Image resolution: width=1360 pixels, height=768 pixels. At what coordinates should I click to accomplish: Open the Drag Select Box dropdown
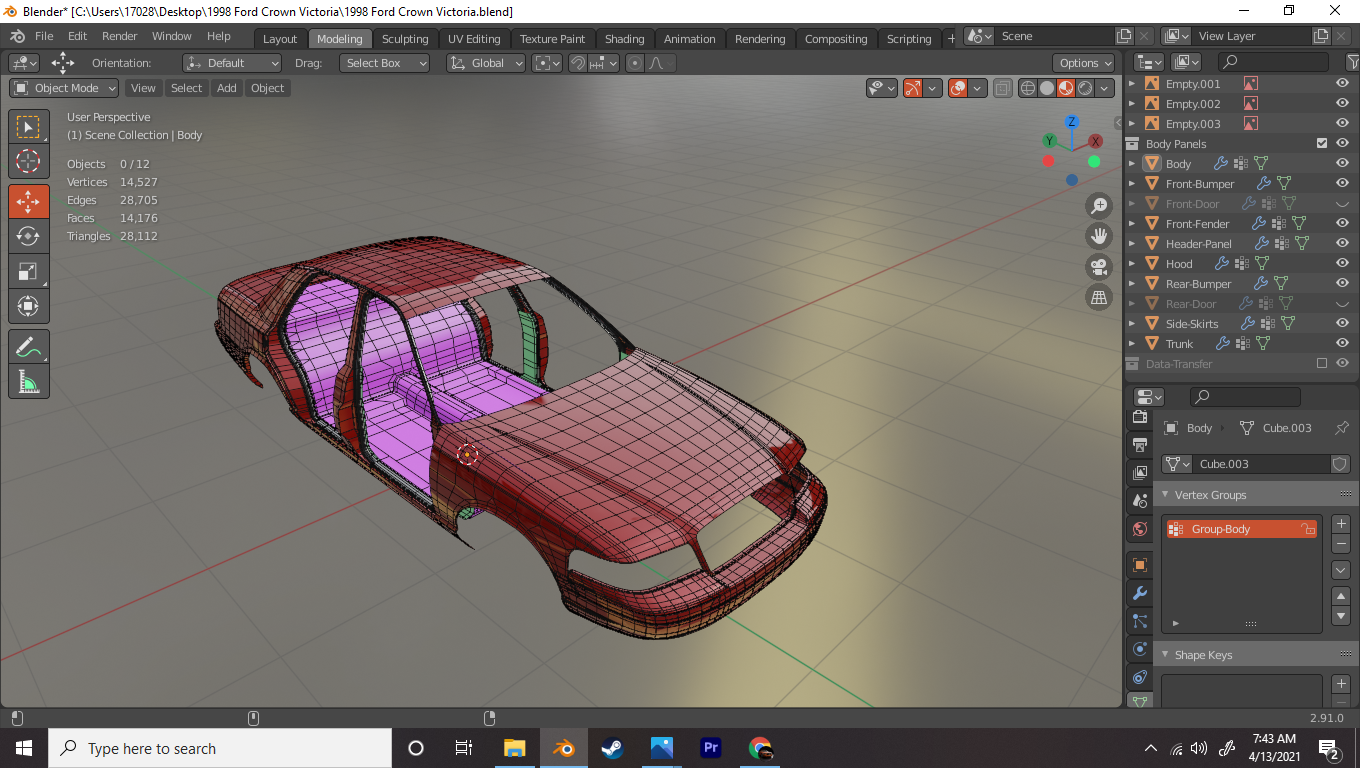[384, 63]
